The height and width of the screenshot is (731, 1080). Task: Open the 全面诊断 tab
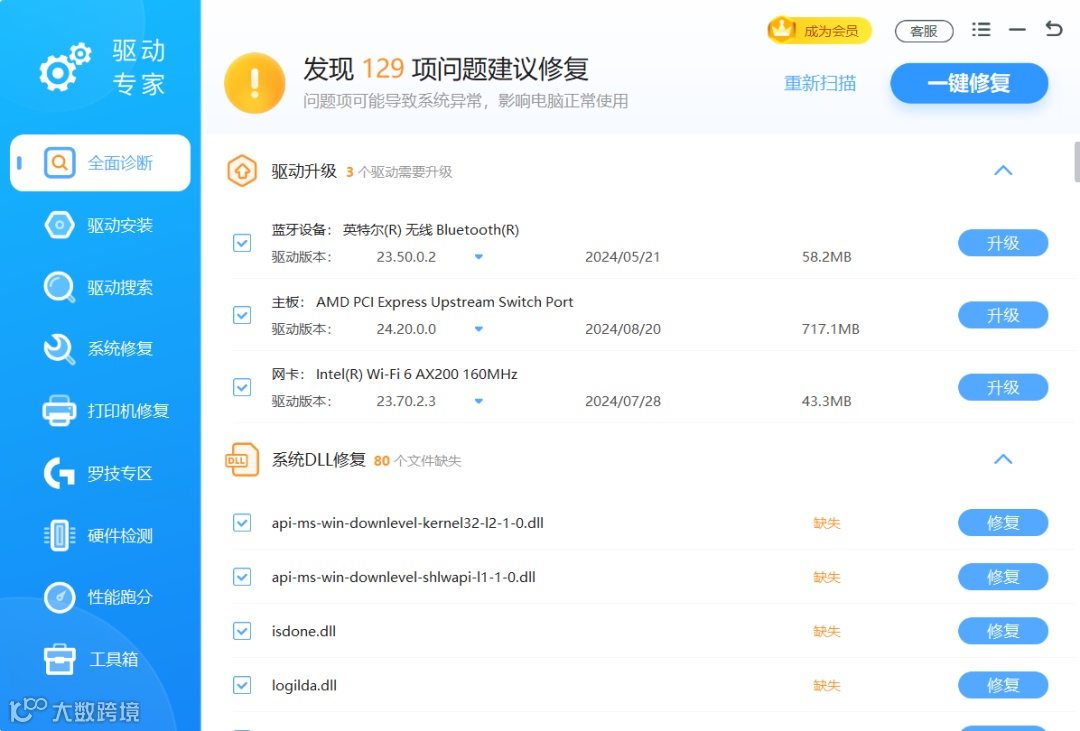tap(101, 163)
